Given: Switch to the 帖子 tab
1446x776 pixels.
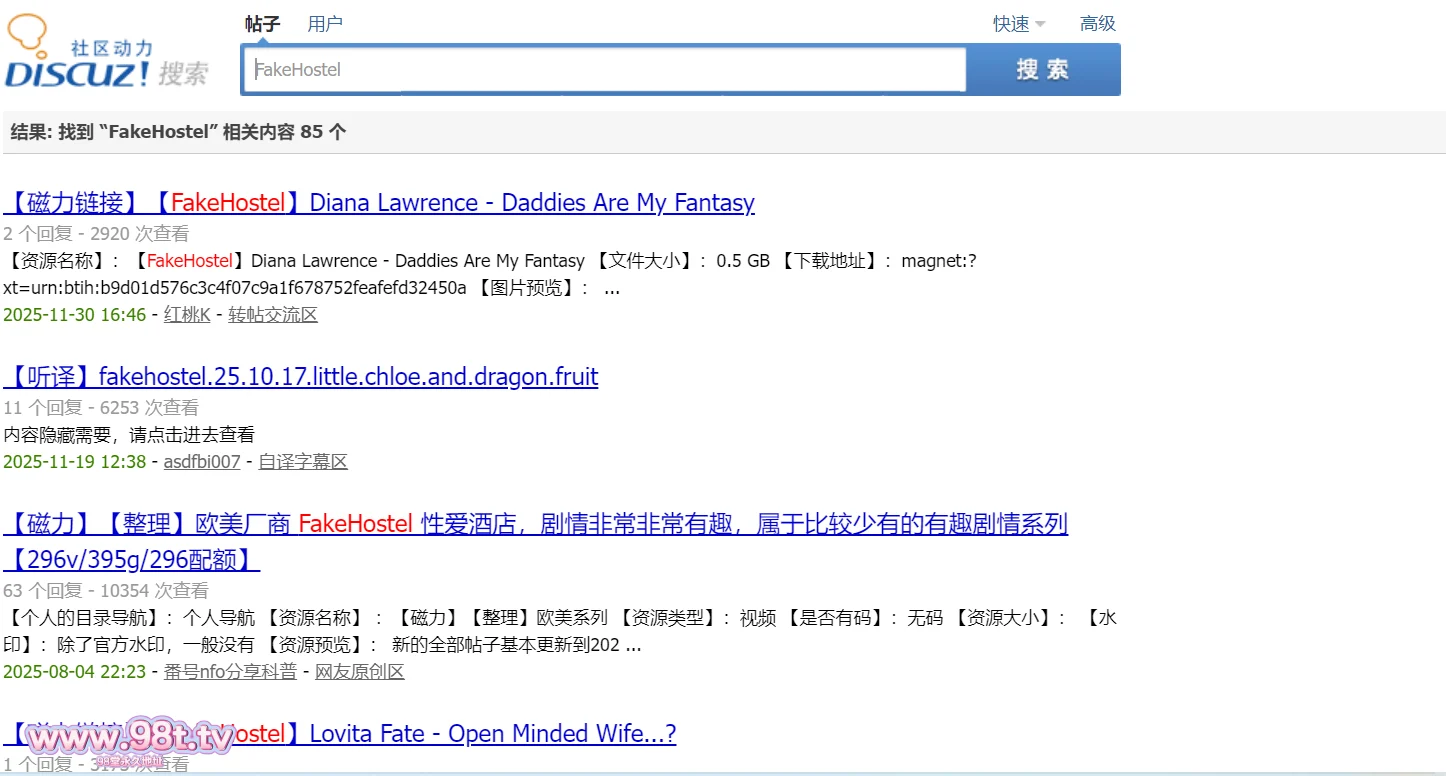Looking at the screenshot, I should (262, 24).
